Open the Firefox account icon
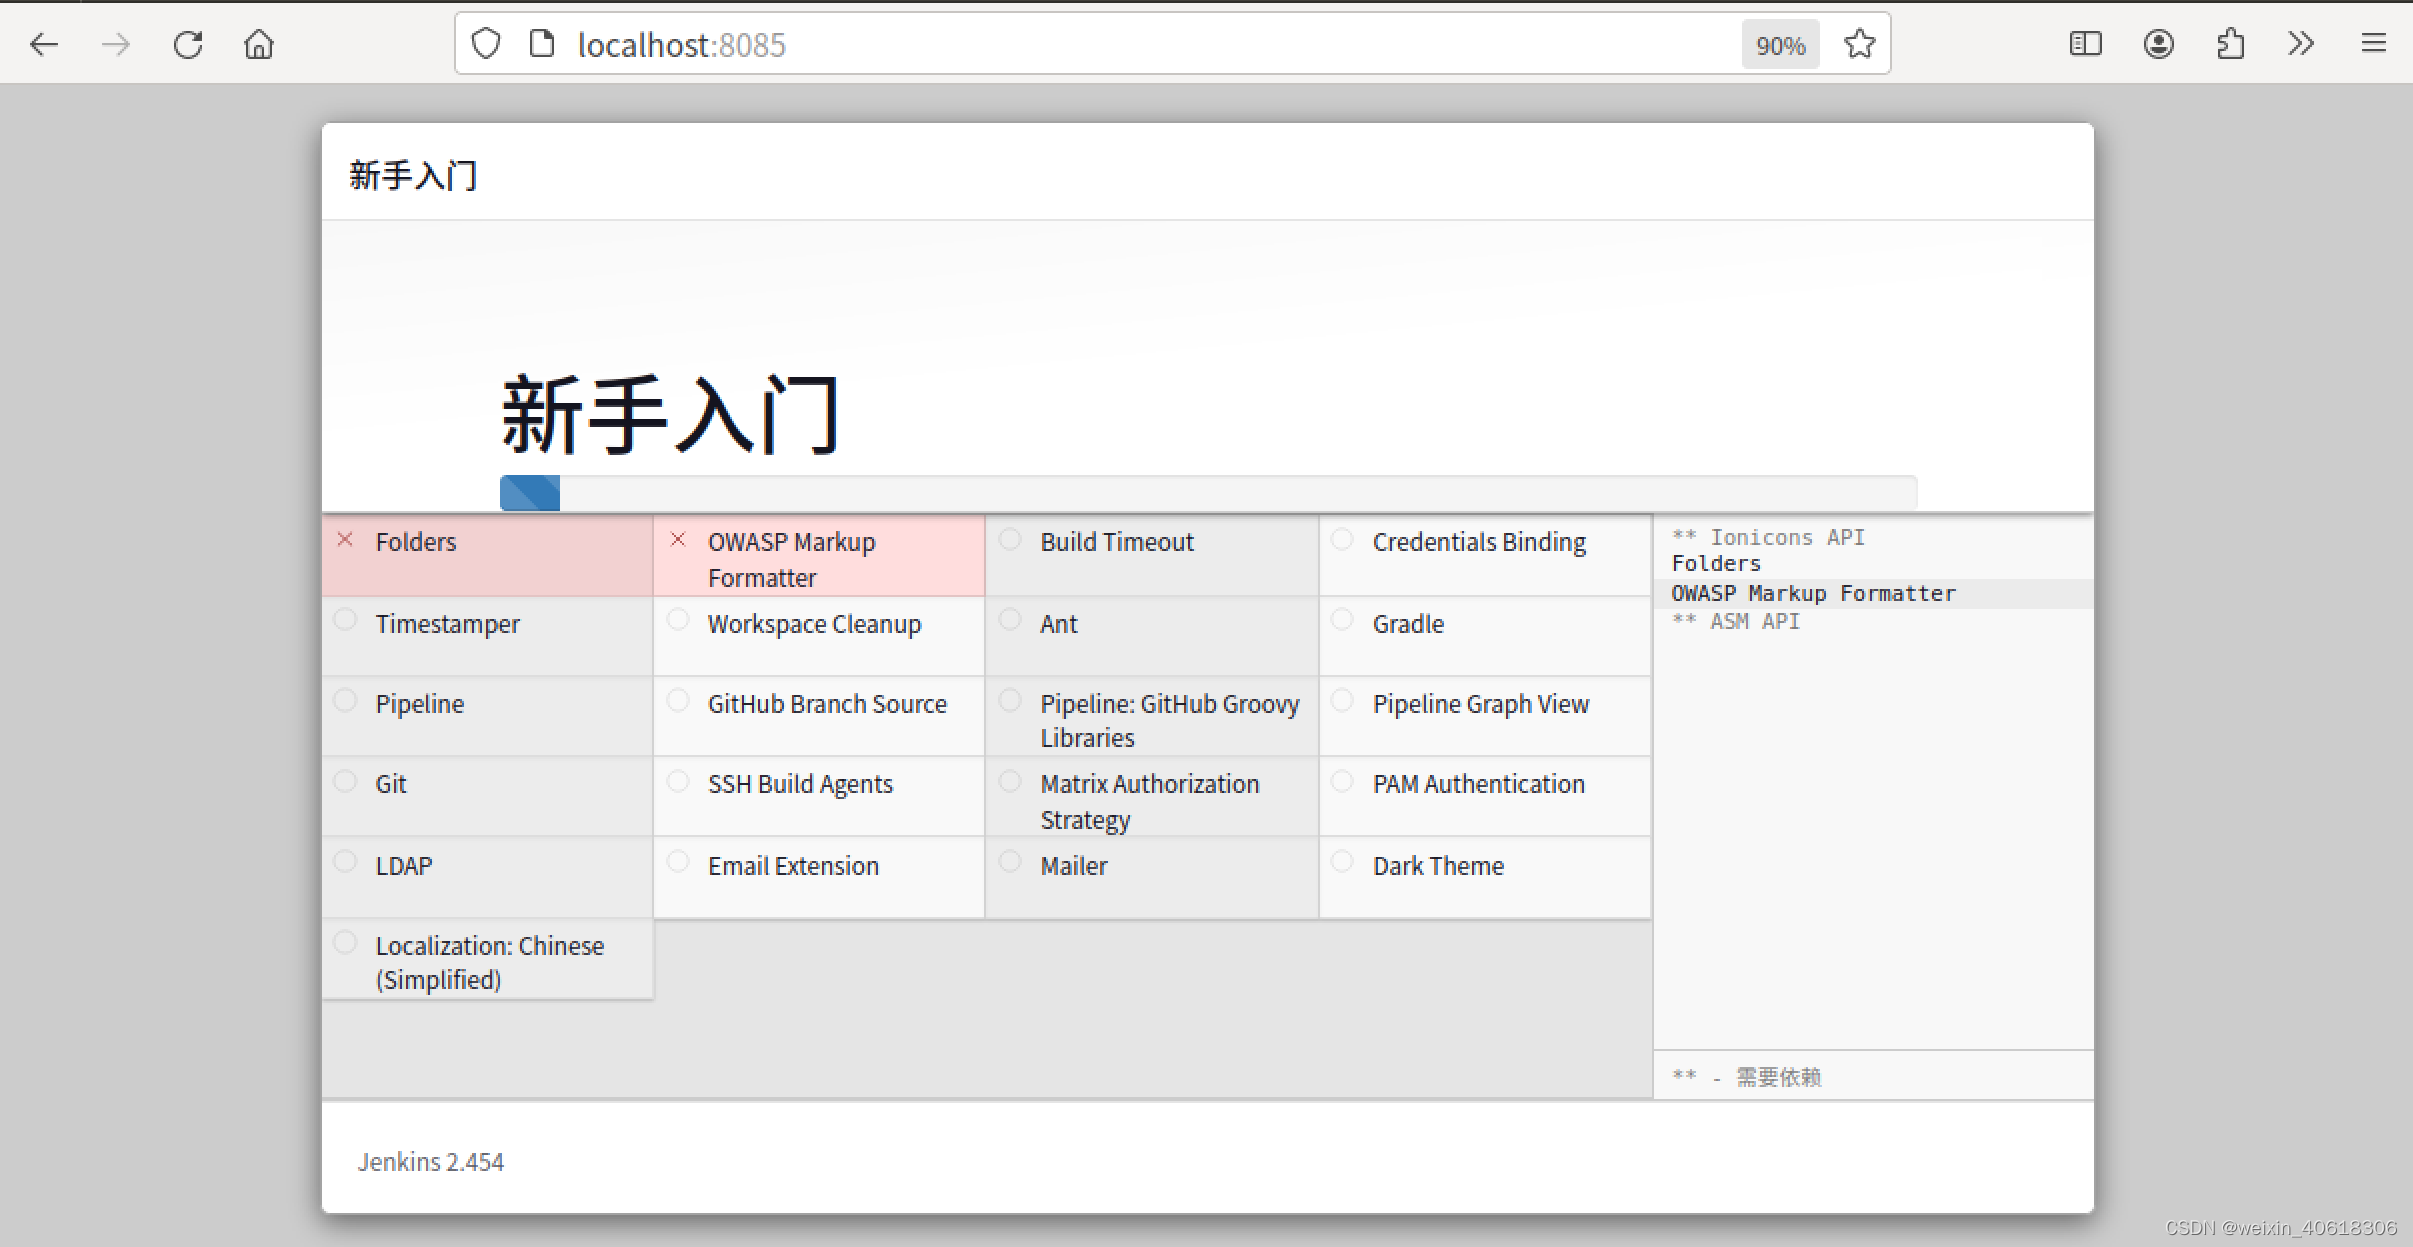2413x1247 pixels. 2159,44
